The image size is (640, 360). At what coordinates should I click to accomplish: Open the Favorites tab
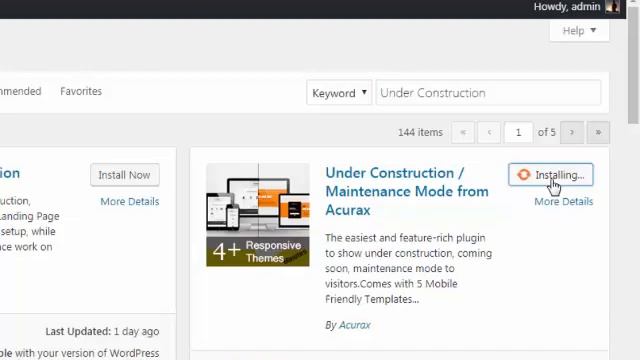click(81, 91)
